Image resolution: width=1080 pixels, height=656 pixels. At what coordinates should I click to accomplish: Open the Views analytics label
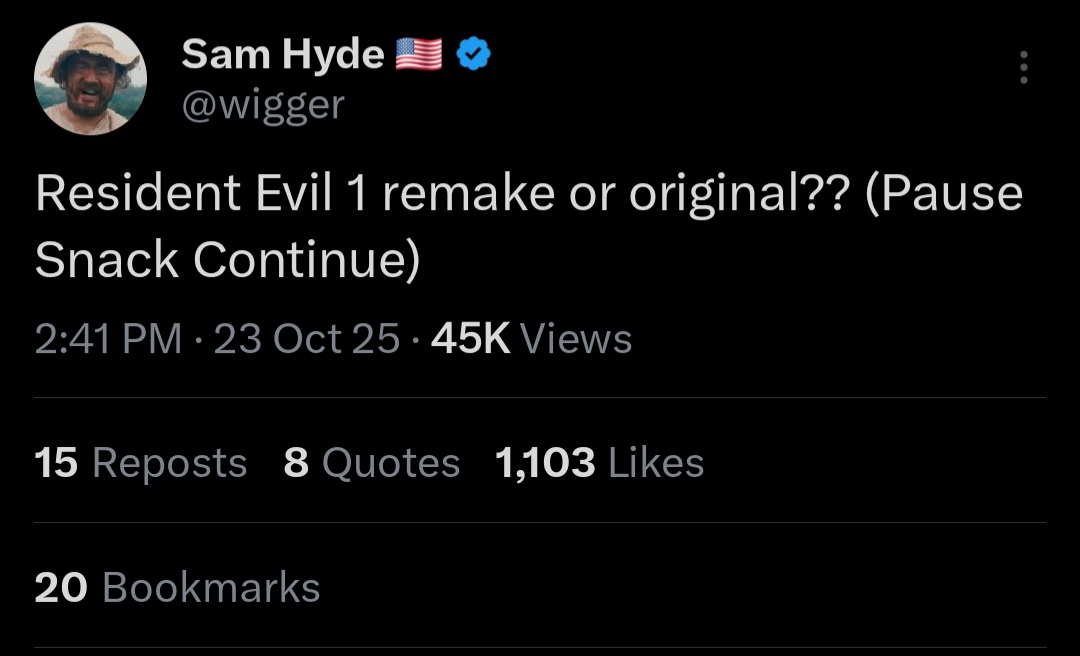576,339
